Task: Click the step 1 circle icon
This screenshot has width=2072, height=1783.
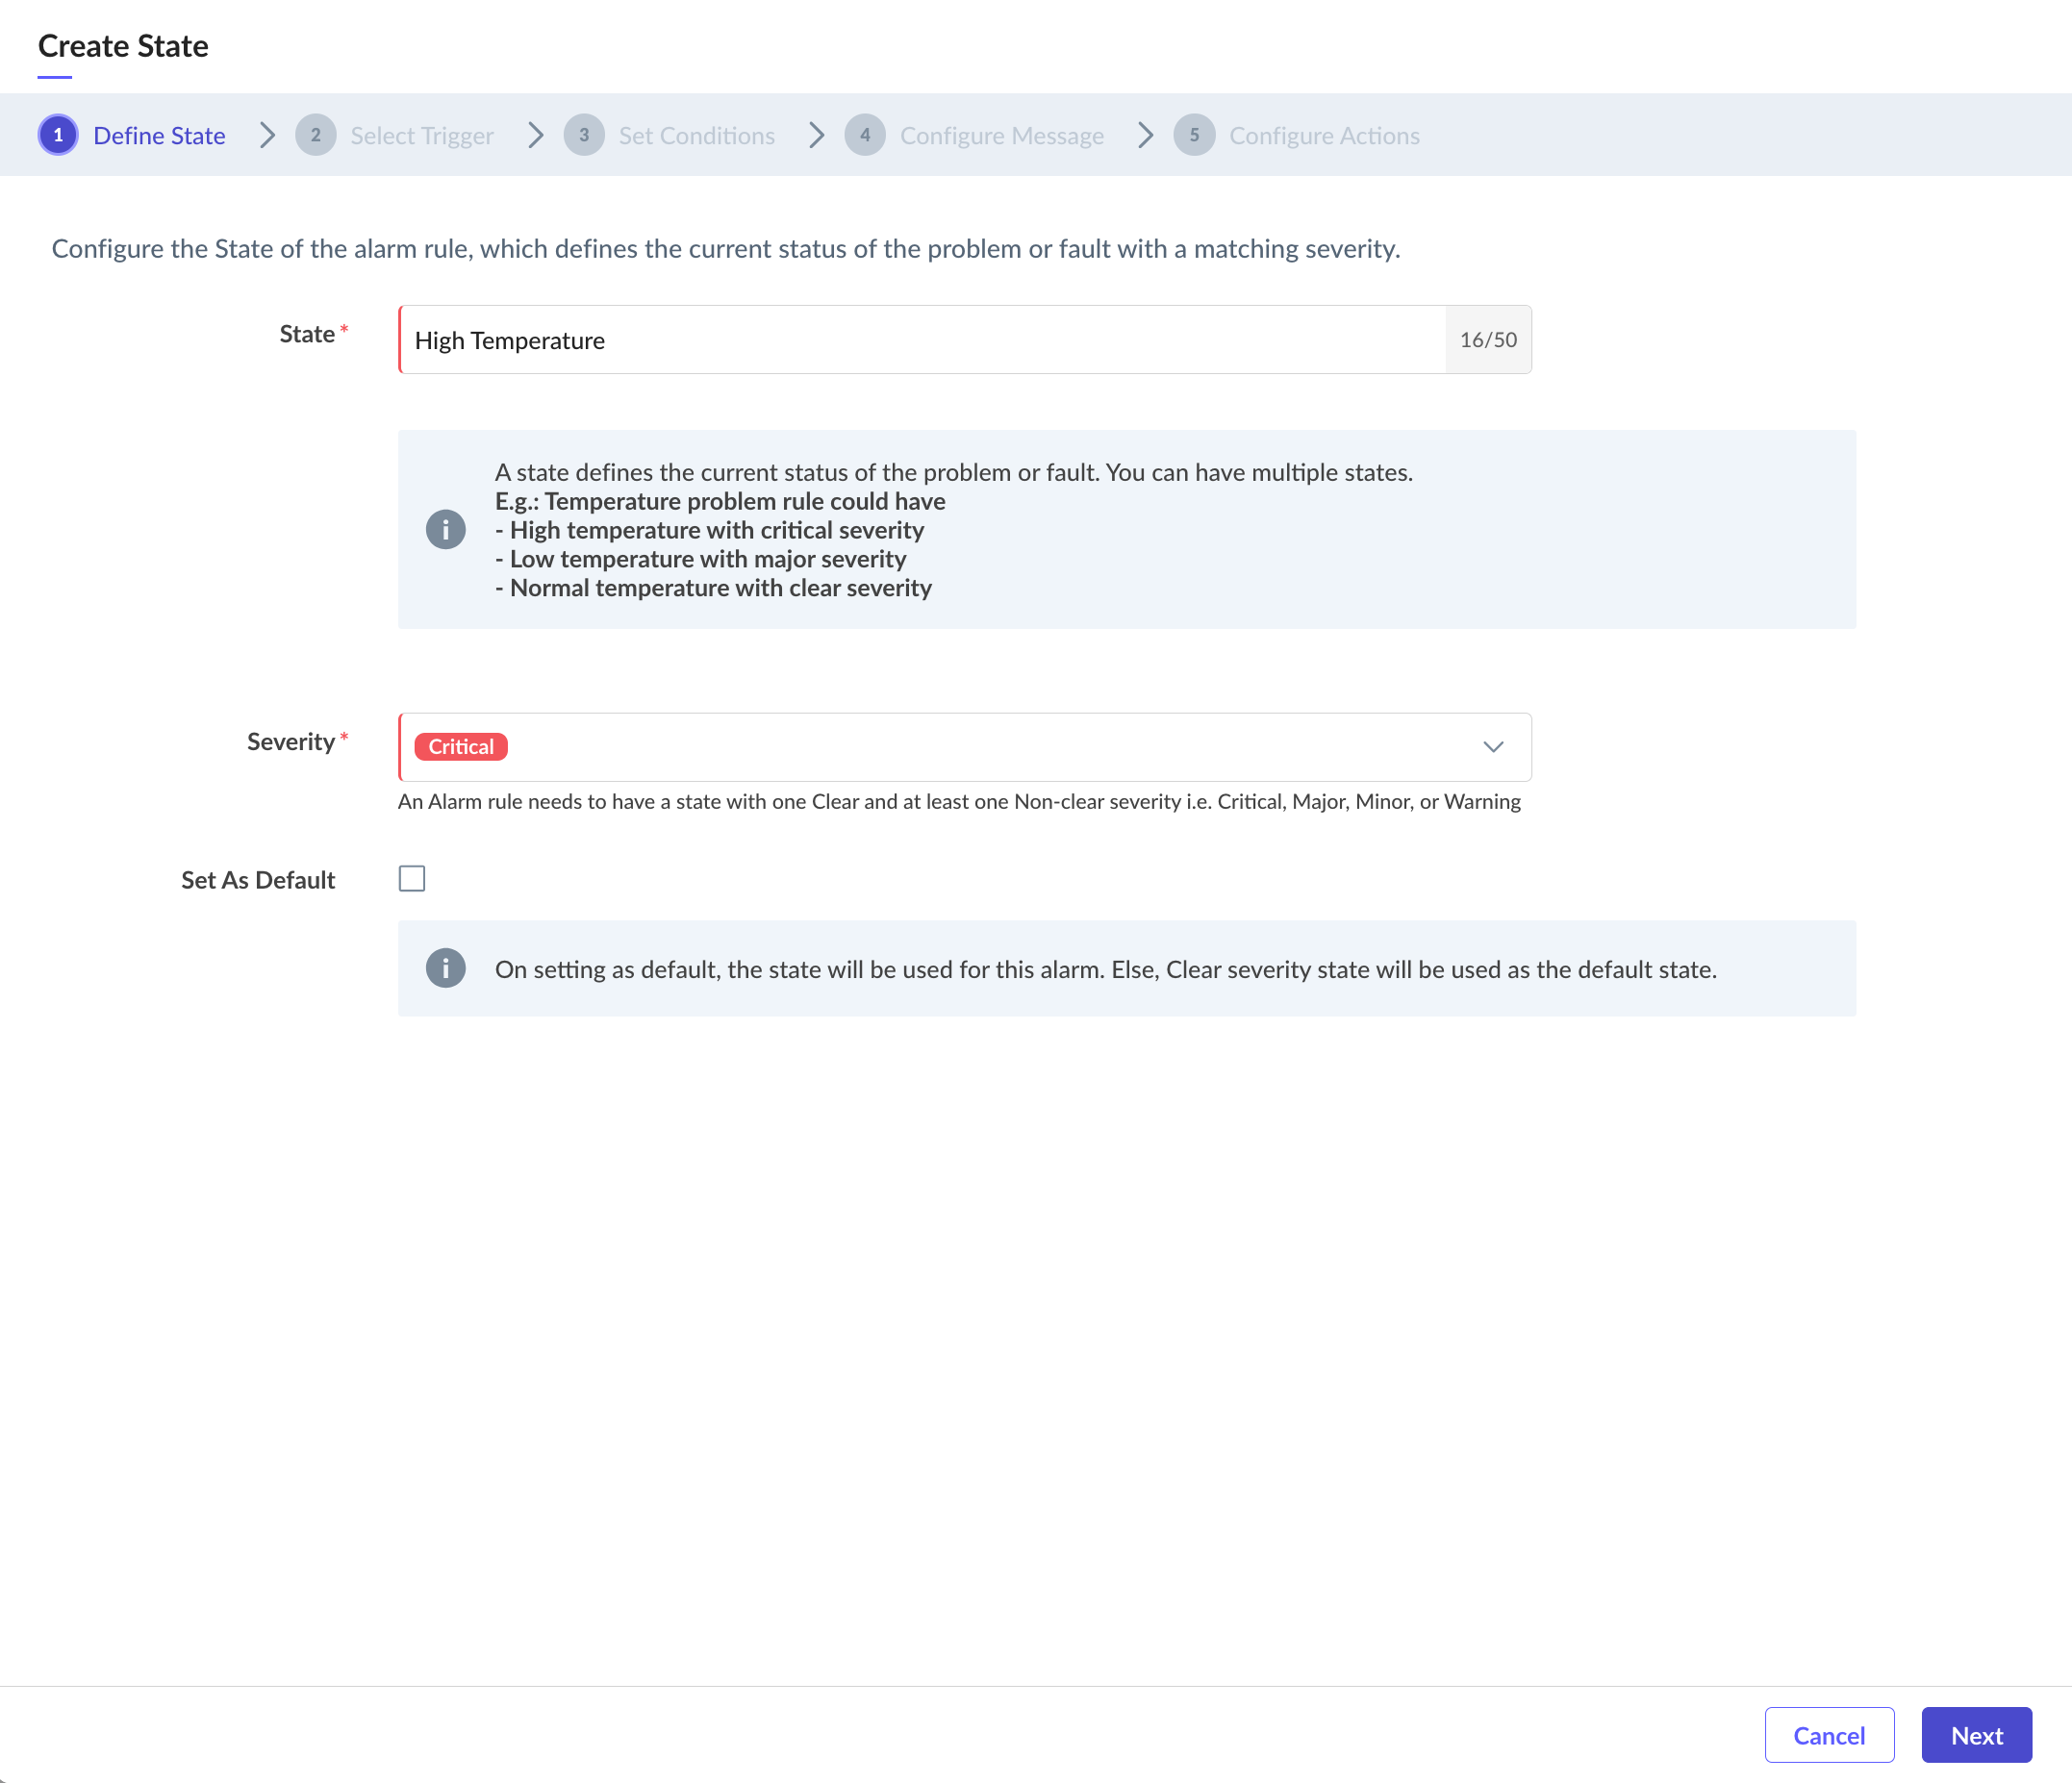Action: pos(58,135)
